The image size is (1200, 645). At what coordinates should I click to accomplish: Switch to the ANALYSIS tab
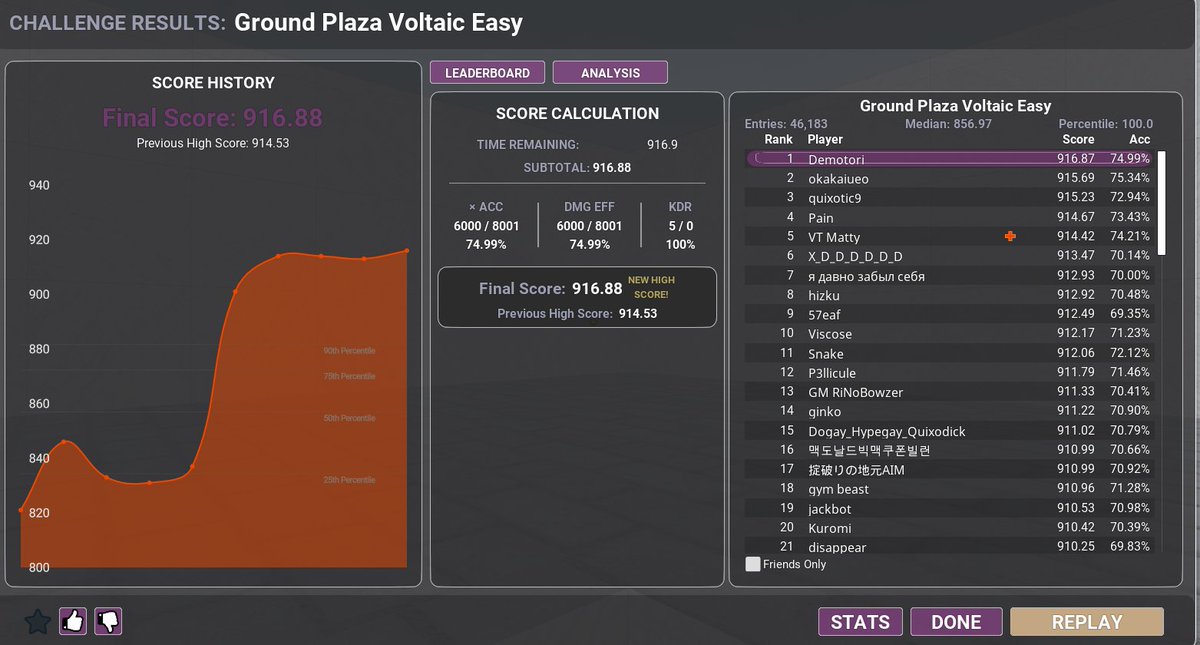pos(610,73)
